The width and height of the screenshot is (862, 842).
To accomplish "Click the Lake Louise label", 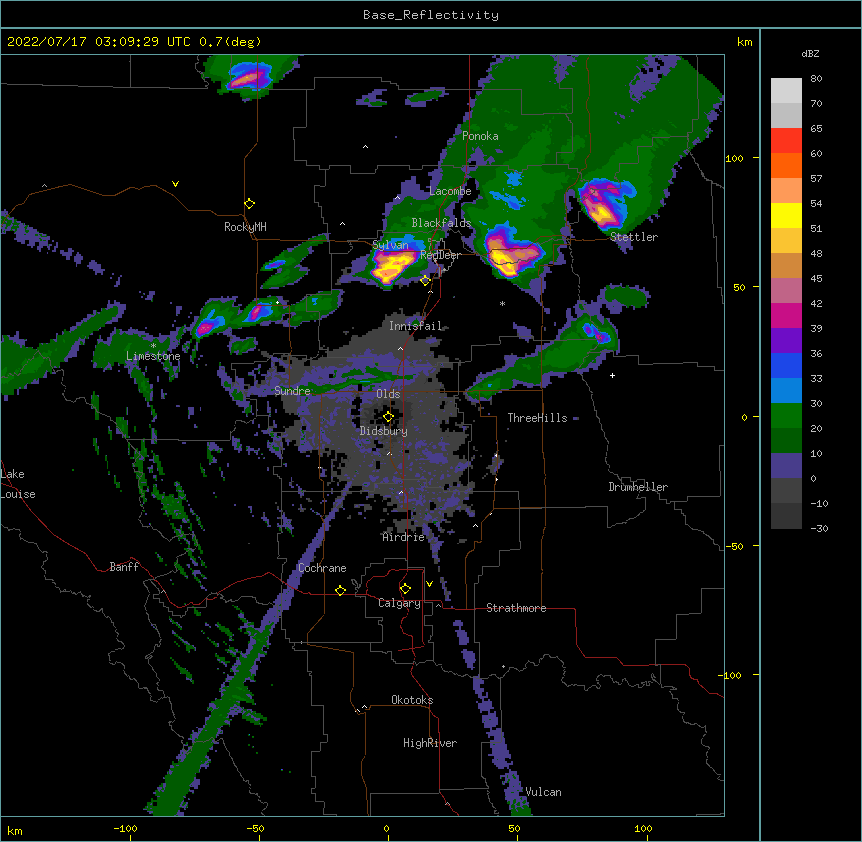I will coord(18,484).
